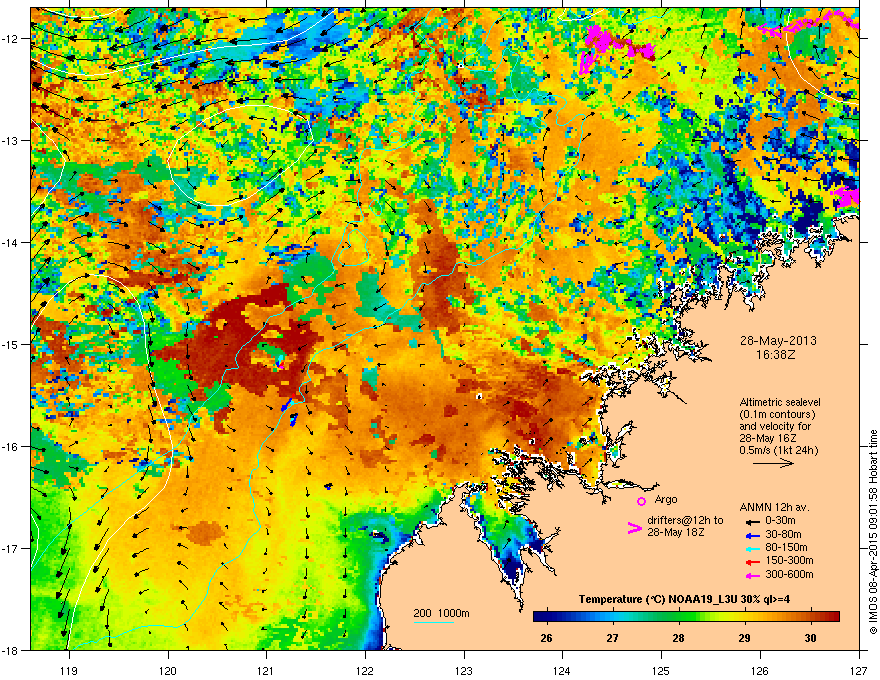Click the blue ANMN mooring arrow near 121.2E 15.6S

[287, 405]
